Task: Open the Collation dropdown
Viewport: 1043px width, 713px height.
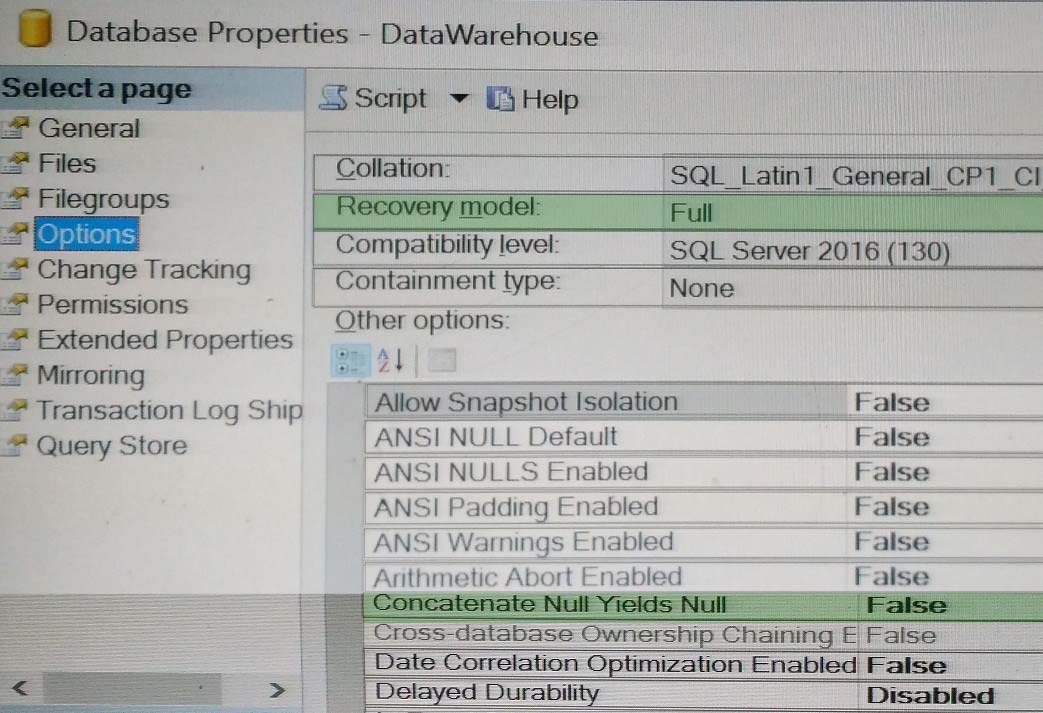Action: point(853,175)
